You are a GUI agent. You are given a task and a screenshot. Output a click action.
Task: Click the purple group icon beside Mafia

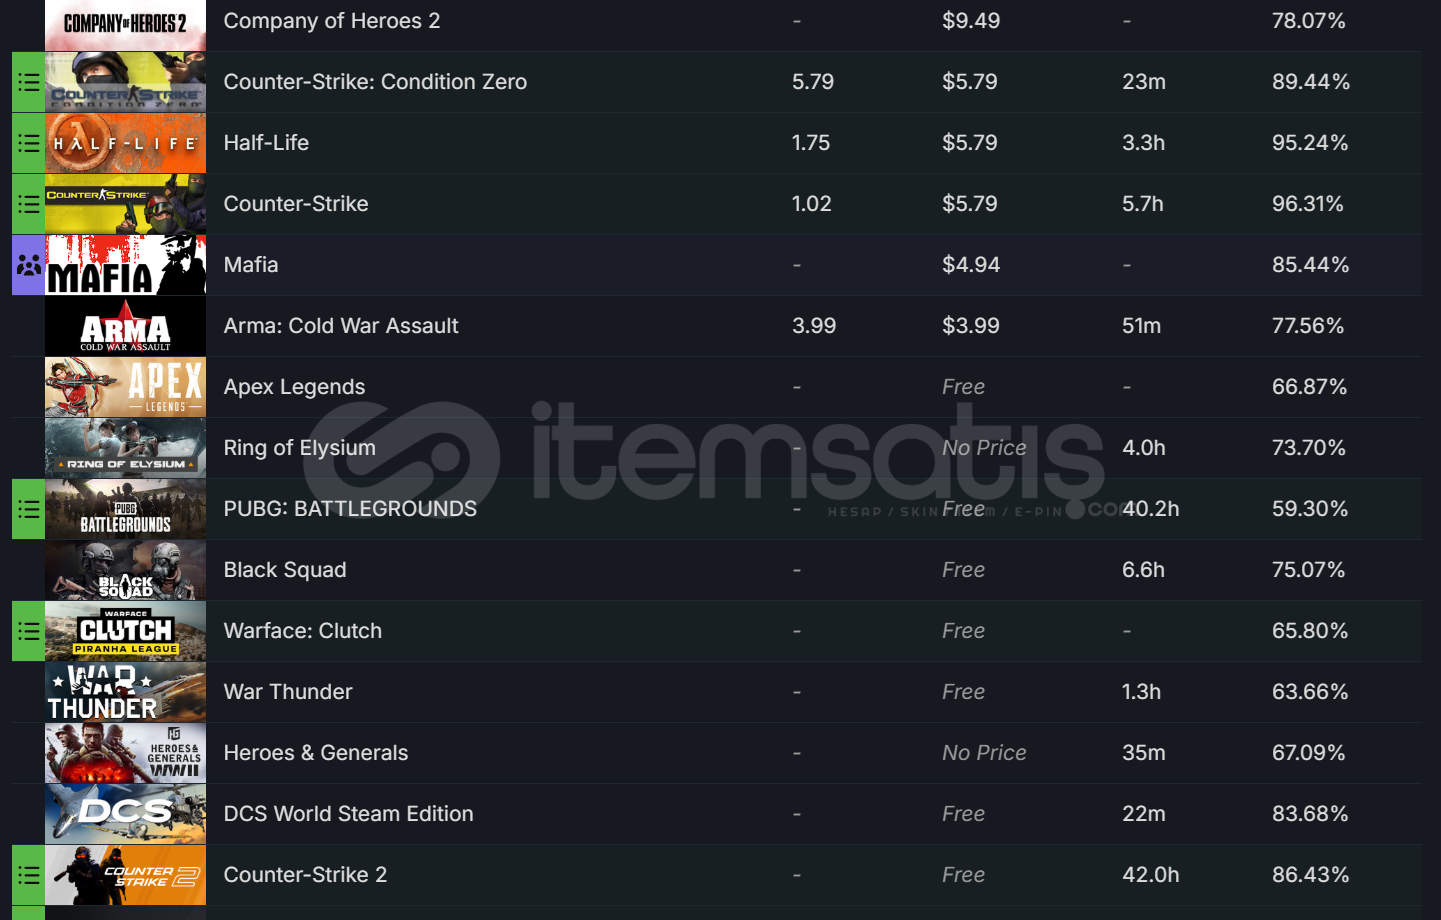coord(28,265)
